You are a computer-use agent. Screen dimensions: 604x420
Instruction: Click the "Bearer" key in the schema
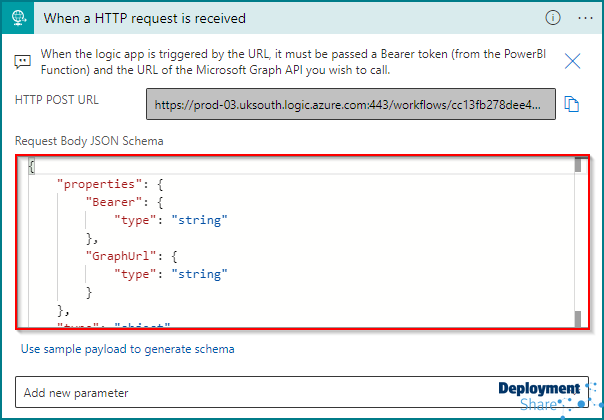click(x=111, y=202)
